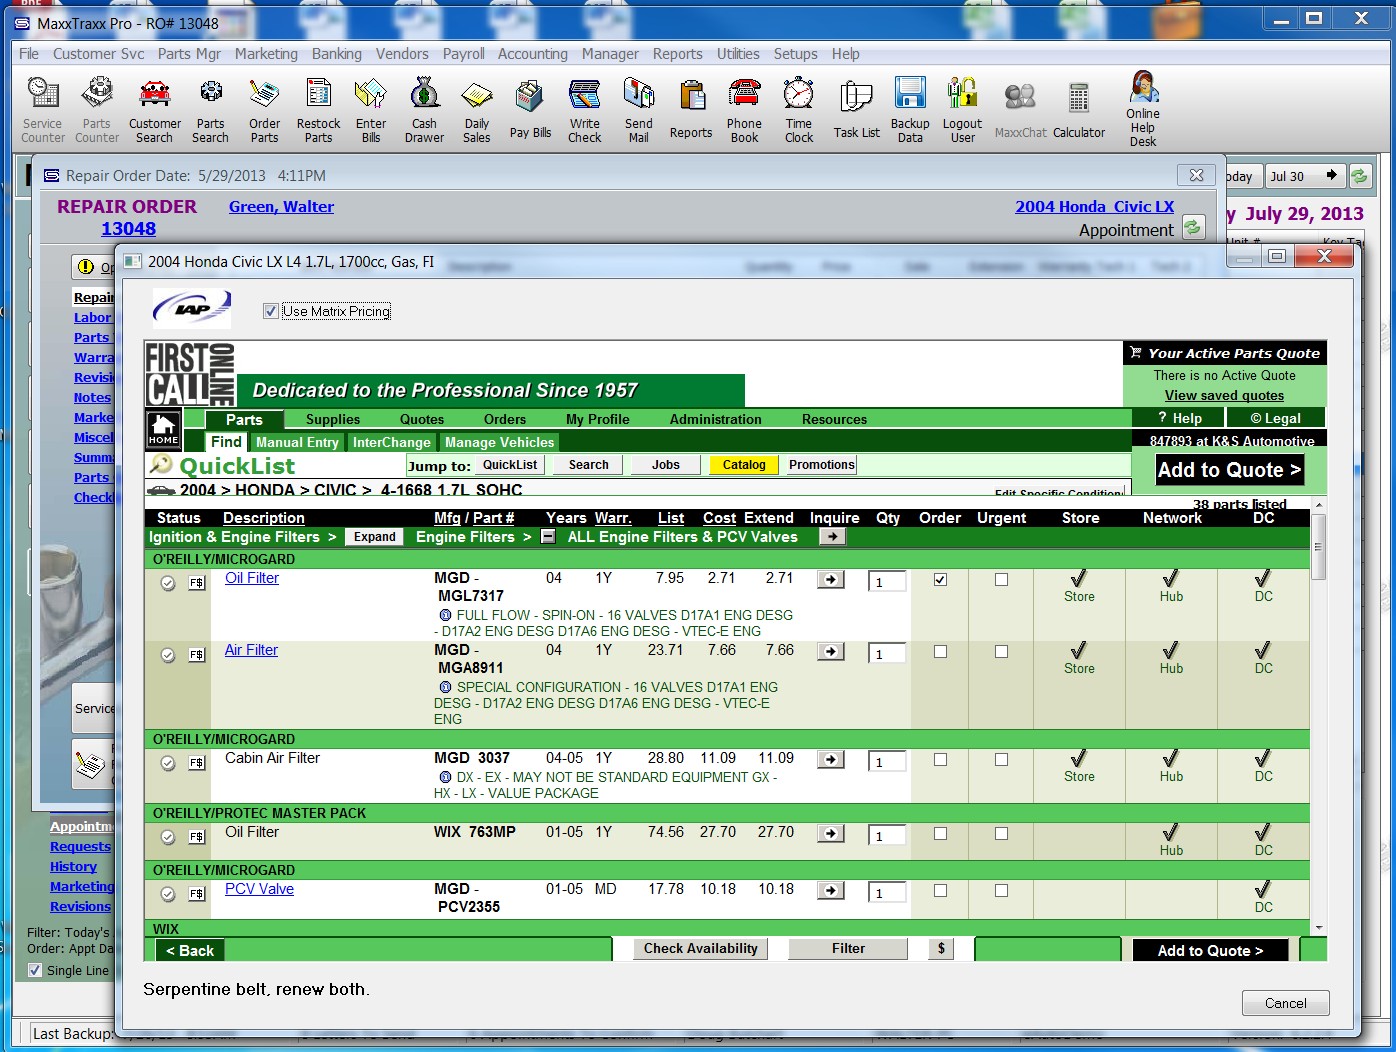
Task: Open the Enter Bills tool
Action: [x=371, y=110]
